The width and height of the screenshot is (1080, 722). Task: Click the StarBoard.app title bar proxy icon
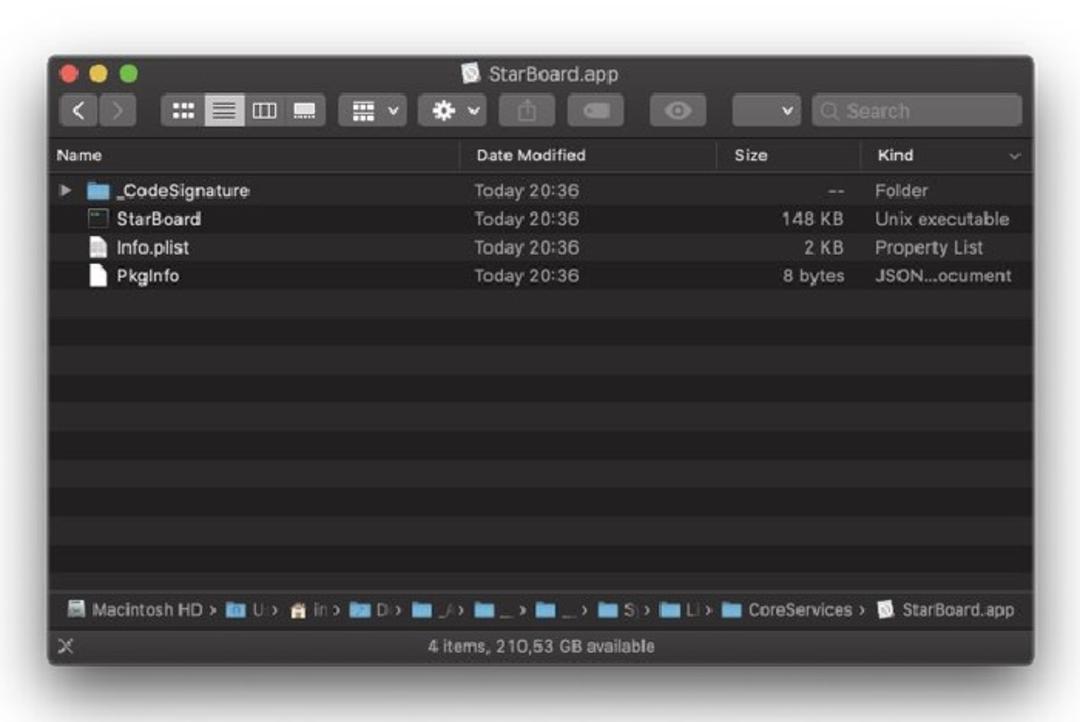(470, 73)
